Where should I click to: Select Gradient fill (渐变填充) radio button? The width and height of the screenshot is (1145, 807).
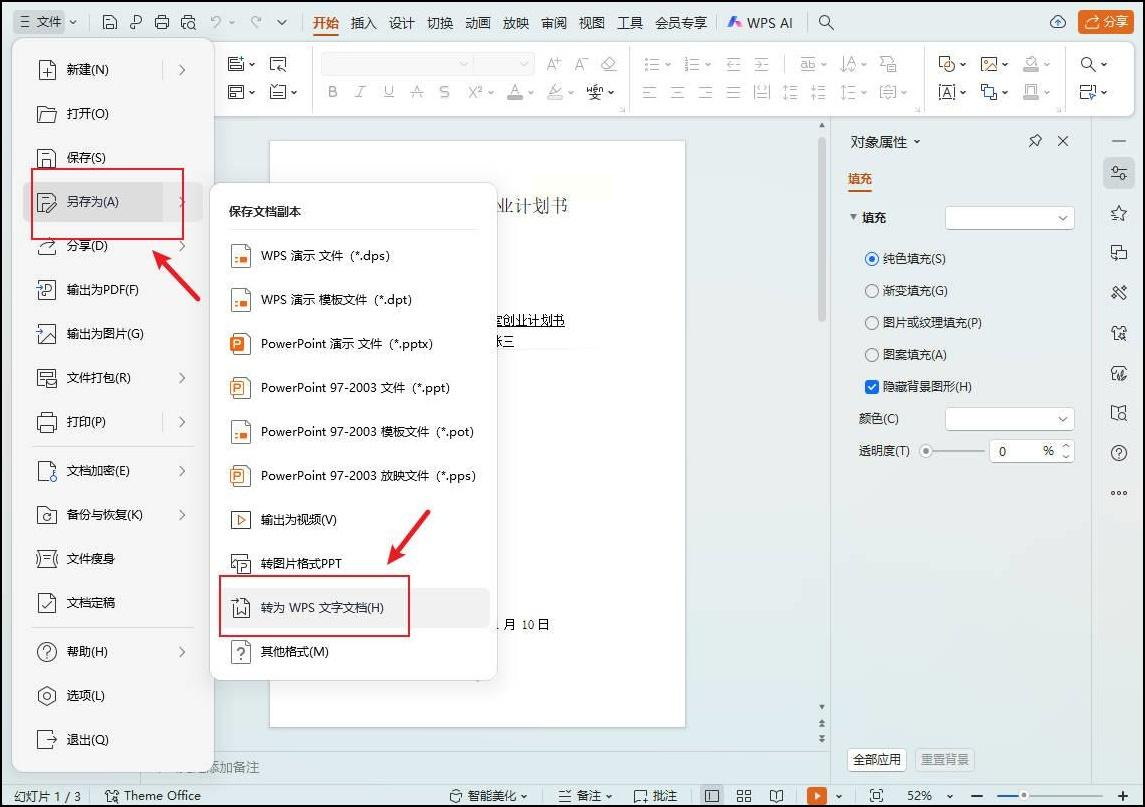(871, 291)
